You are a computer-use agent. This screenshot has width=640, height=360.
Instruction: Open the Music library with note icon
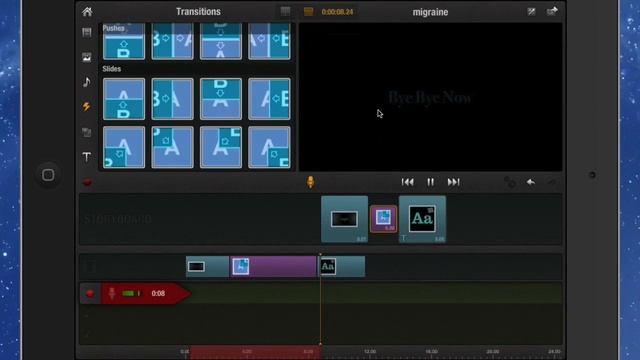(87, 82)
